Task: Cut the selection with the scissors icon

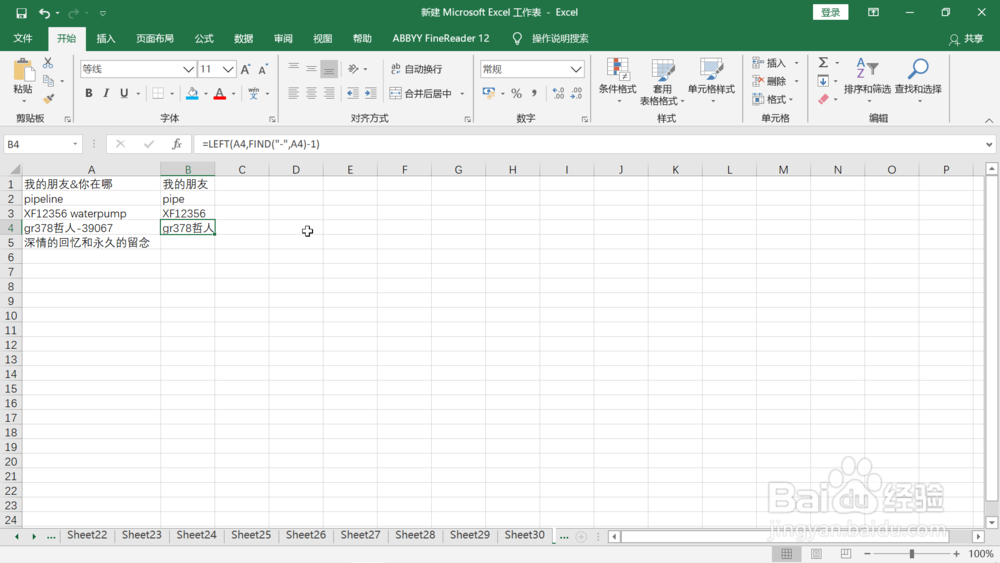Action: (48, 63)
